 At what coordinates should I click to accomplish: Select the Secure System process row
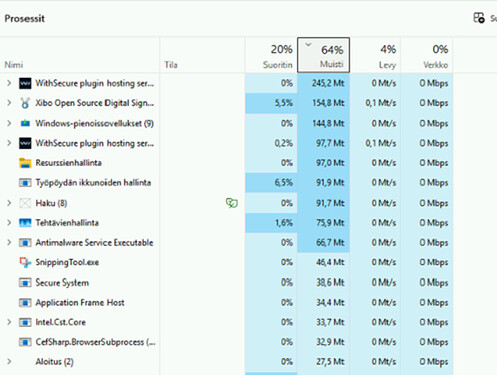(x=226, y=283)
